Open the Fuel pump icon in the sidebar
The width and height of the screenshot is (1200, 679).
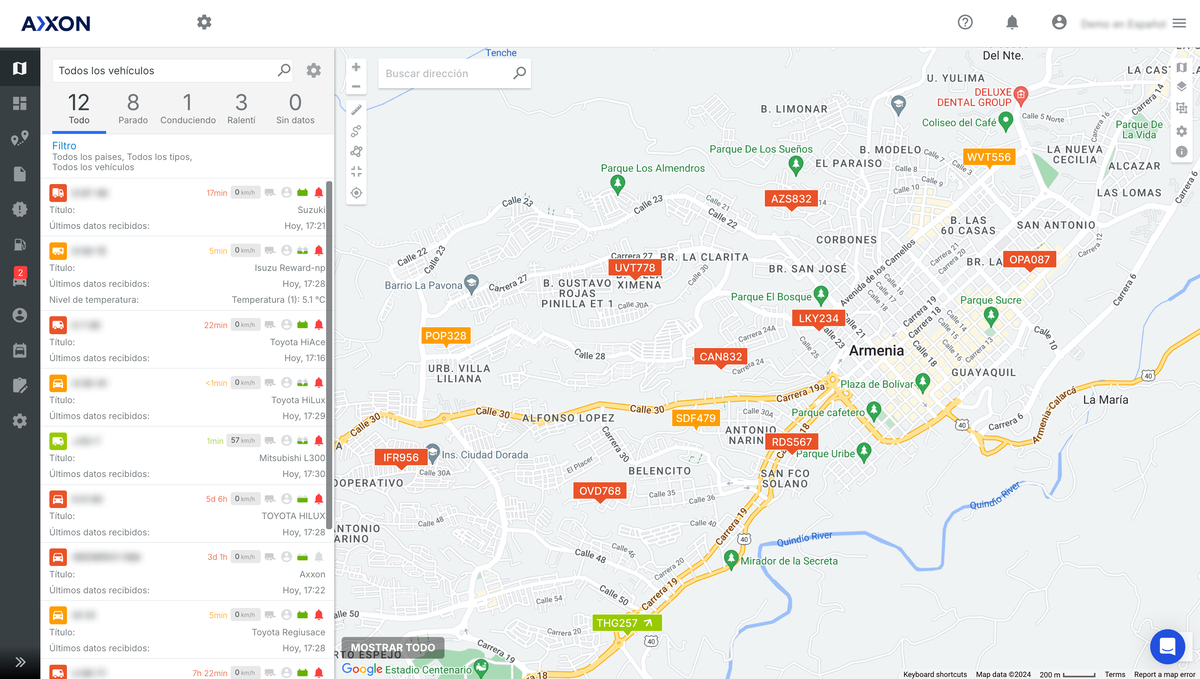point(20,244)
